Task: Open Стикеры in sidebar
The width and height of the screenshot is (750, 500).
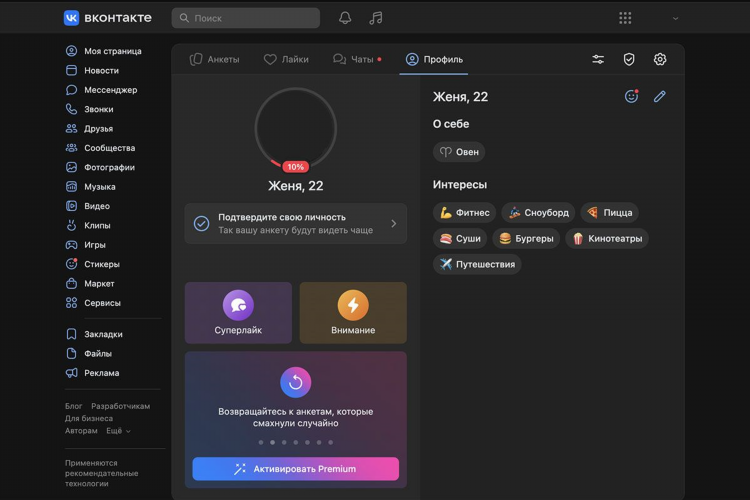Action: click(x=93, y=264)
